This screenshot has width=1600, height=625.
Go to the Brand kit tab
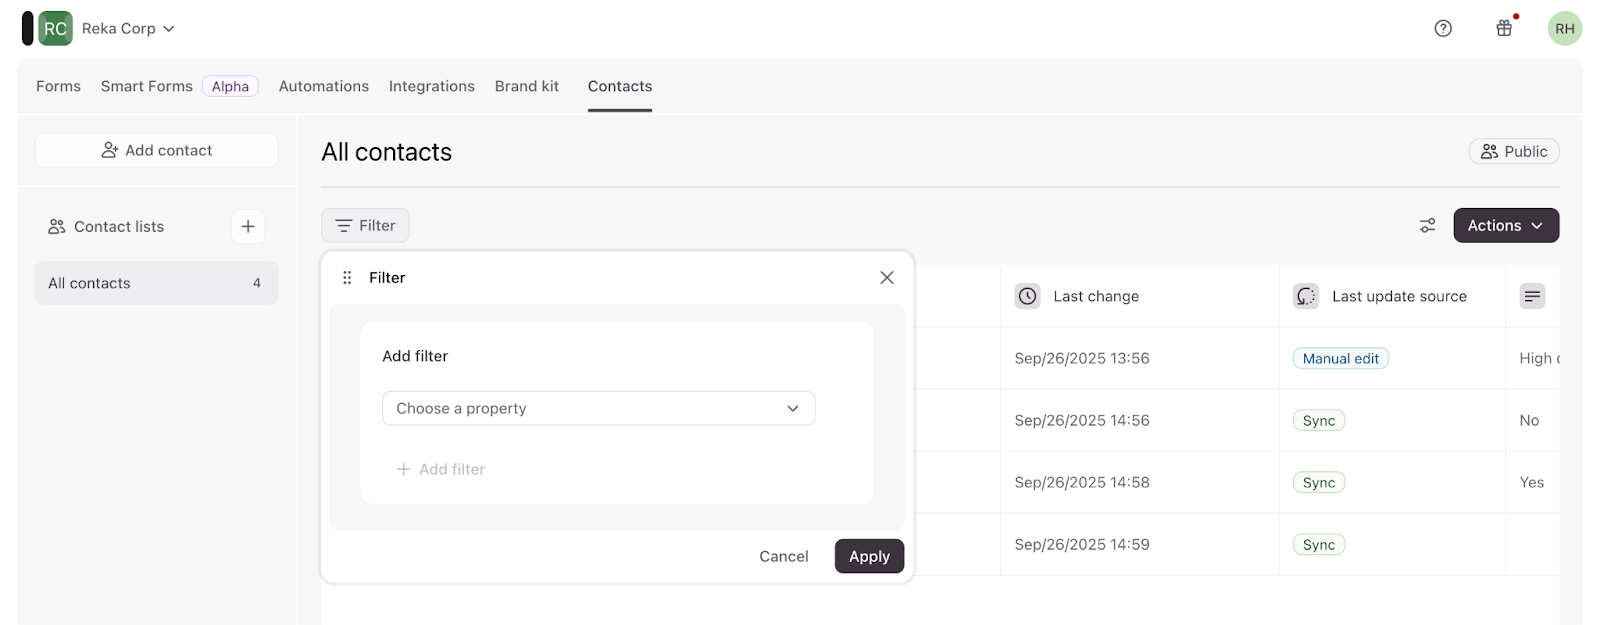527,86
